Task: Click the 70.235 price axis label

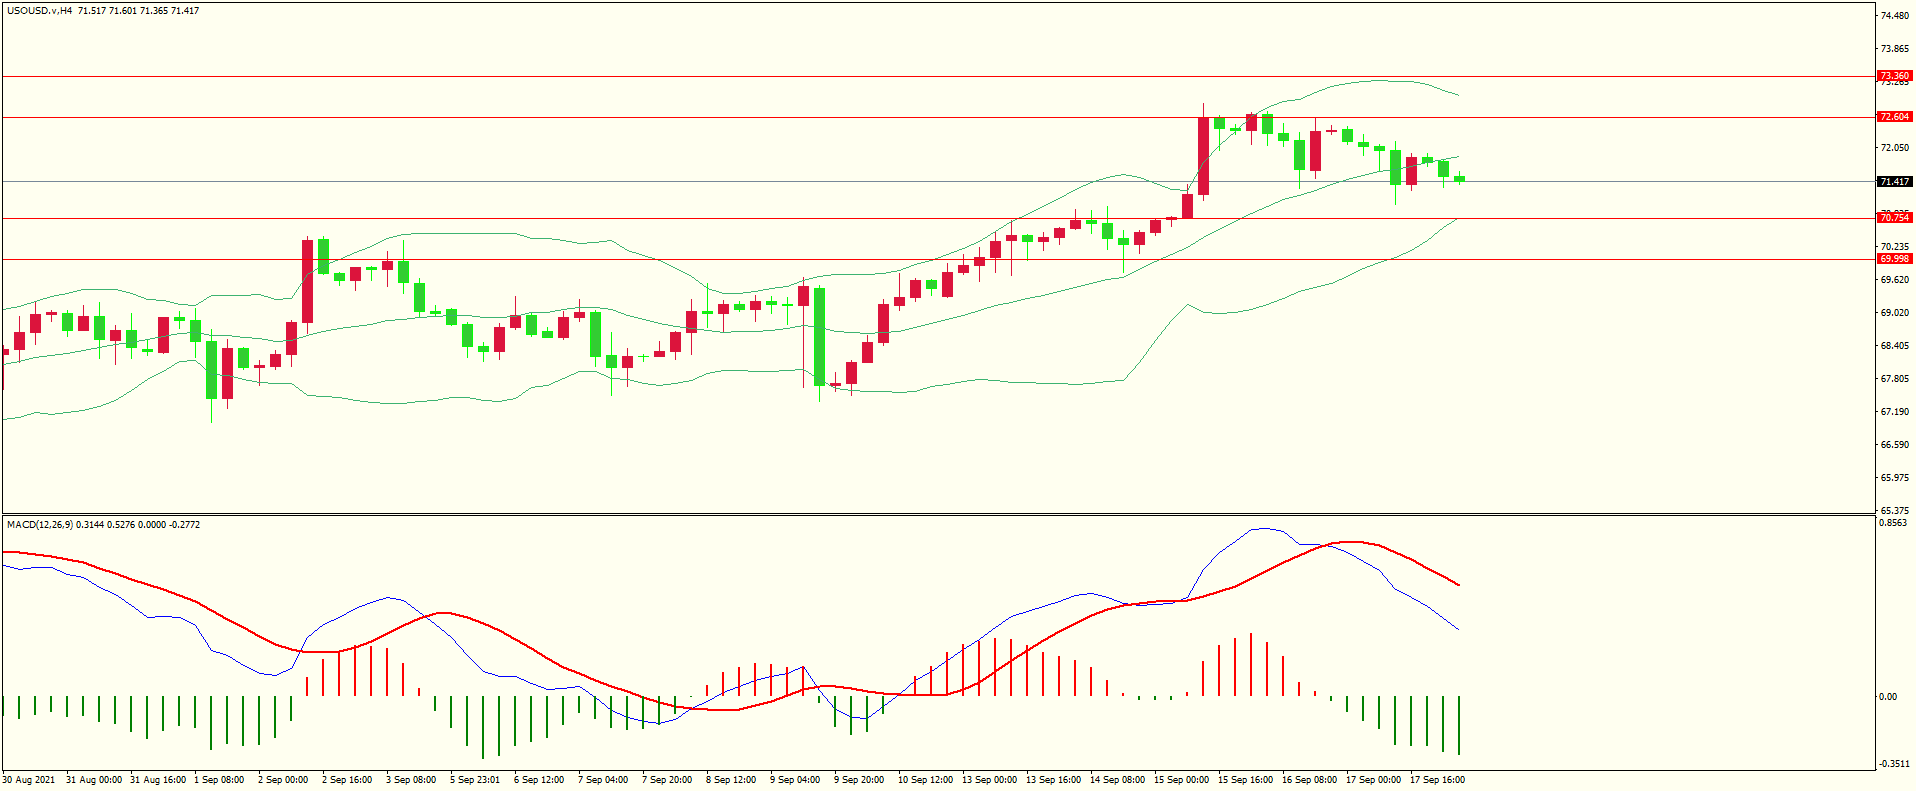Action: [1894, 247]
